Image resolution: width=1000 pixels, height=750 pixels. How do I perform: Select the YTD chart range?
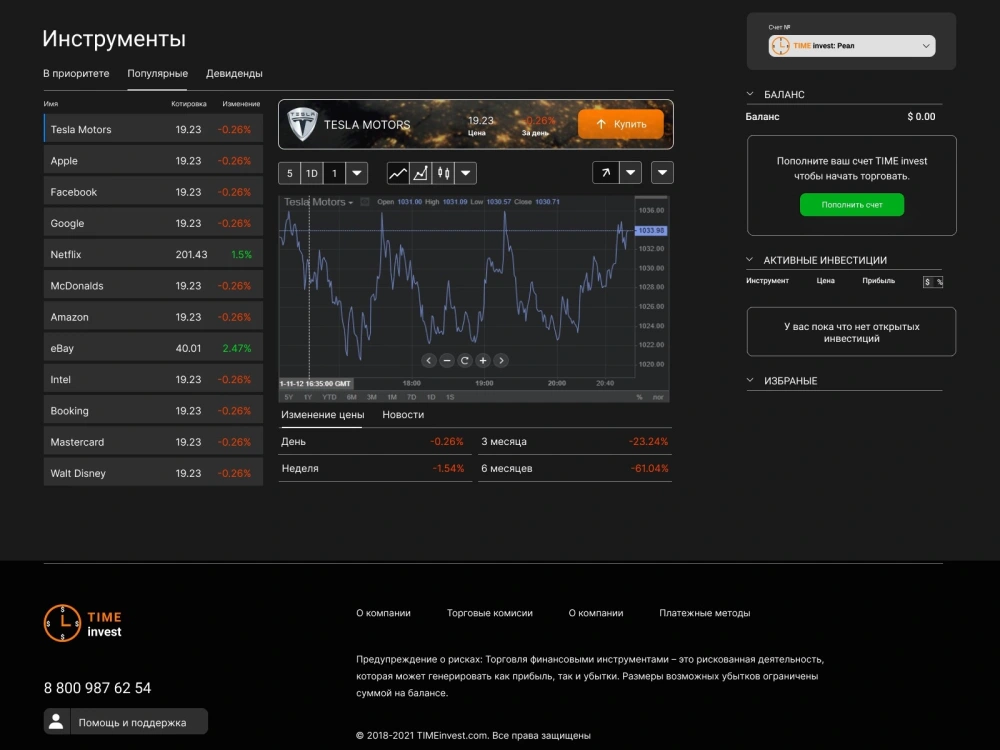(329, 397)
